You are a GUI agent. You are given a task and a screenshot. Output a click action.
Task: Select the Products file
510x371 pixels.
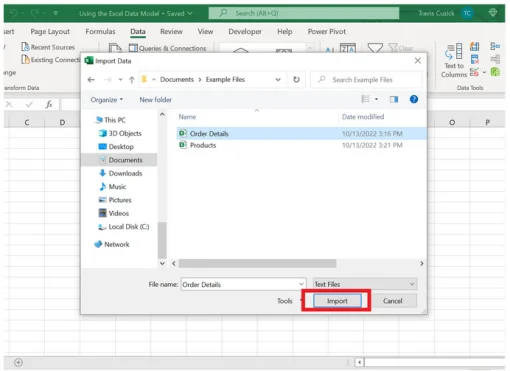pos(301,145)
